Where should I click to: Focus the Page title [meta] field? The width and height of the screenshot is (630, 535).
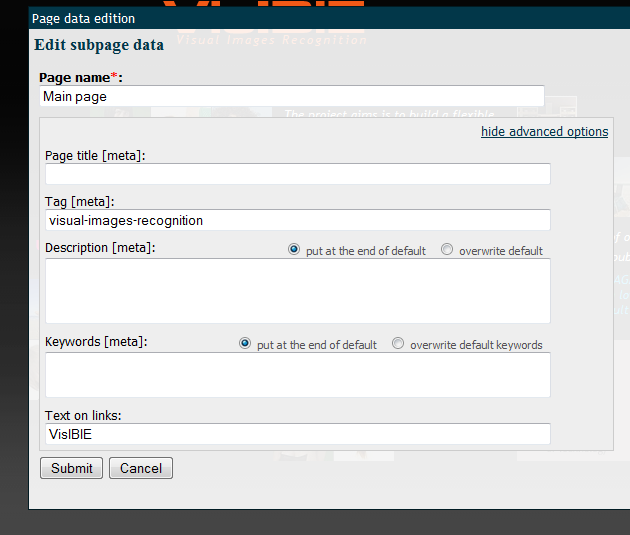(x=298, y=174)
